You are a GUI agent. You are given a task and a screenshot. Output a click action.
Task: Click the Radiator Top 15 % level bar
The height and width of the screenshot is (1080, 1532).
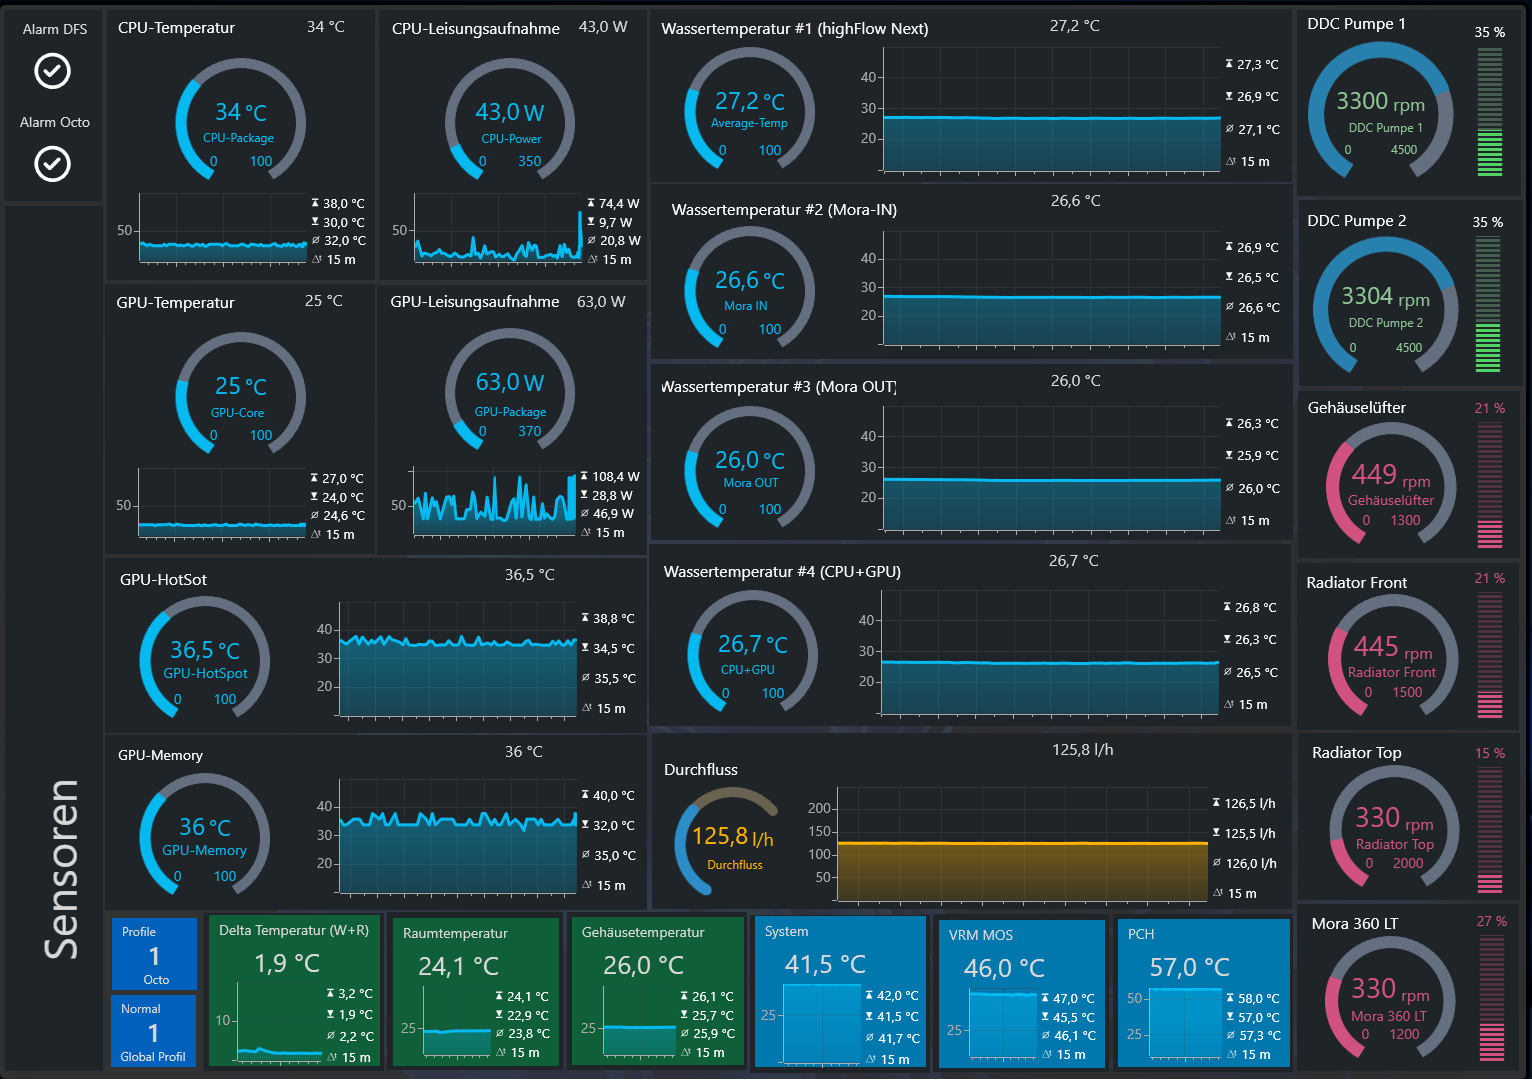coord(1490,829)
